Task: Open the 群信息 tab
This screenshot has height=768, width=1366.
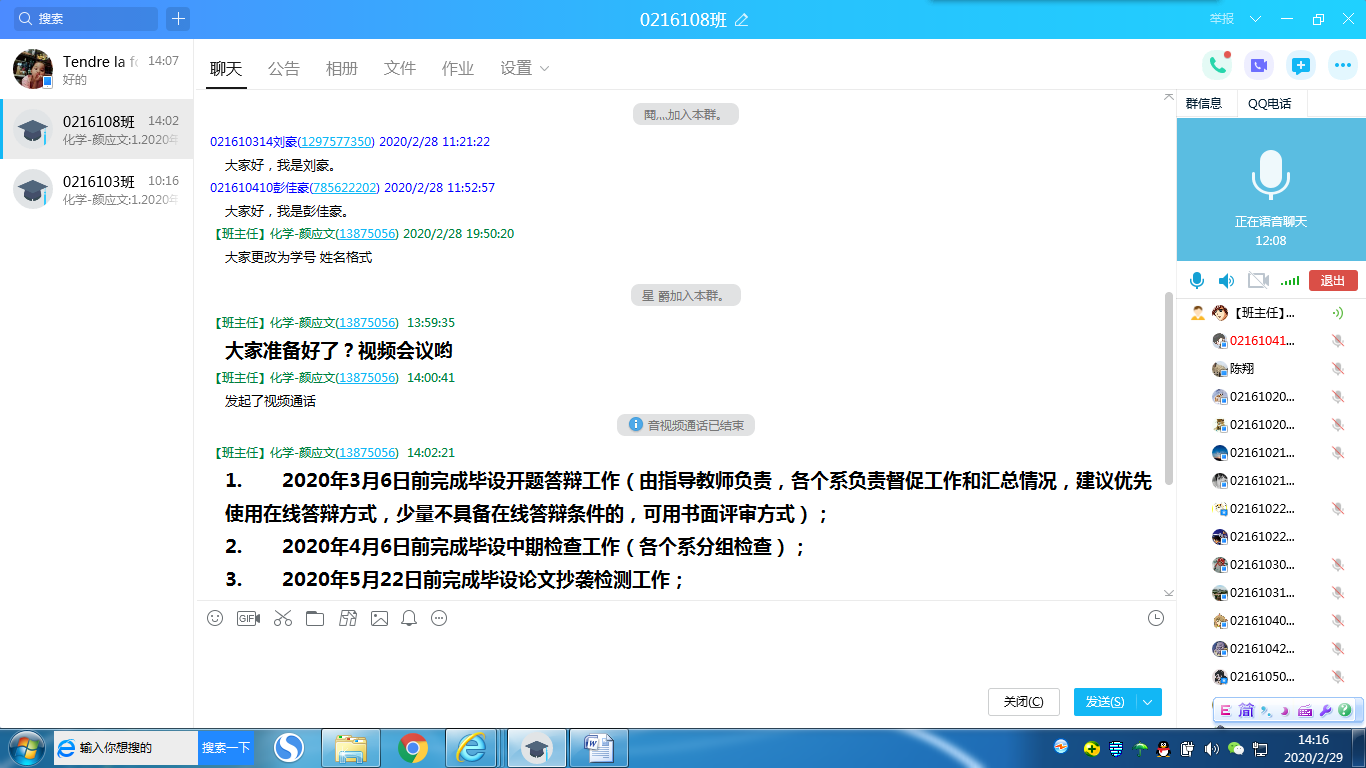Action: click(x=1204, y=104)
